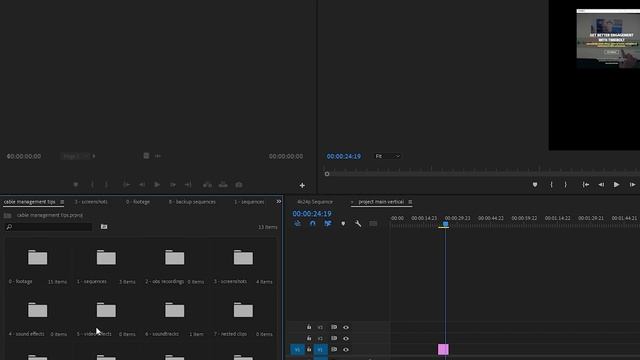Open cable management tips panel menu
The width and height of the screenshot is (640, 360).
[62, 202]
